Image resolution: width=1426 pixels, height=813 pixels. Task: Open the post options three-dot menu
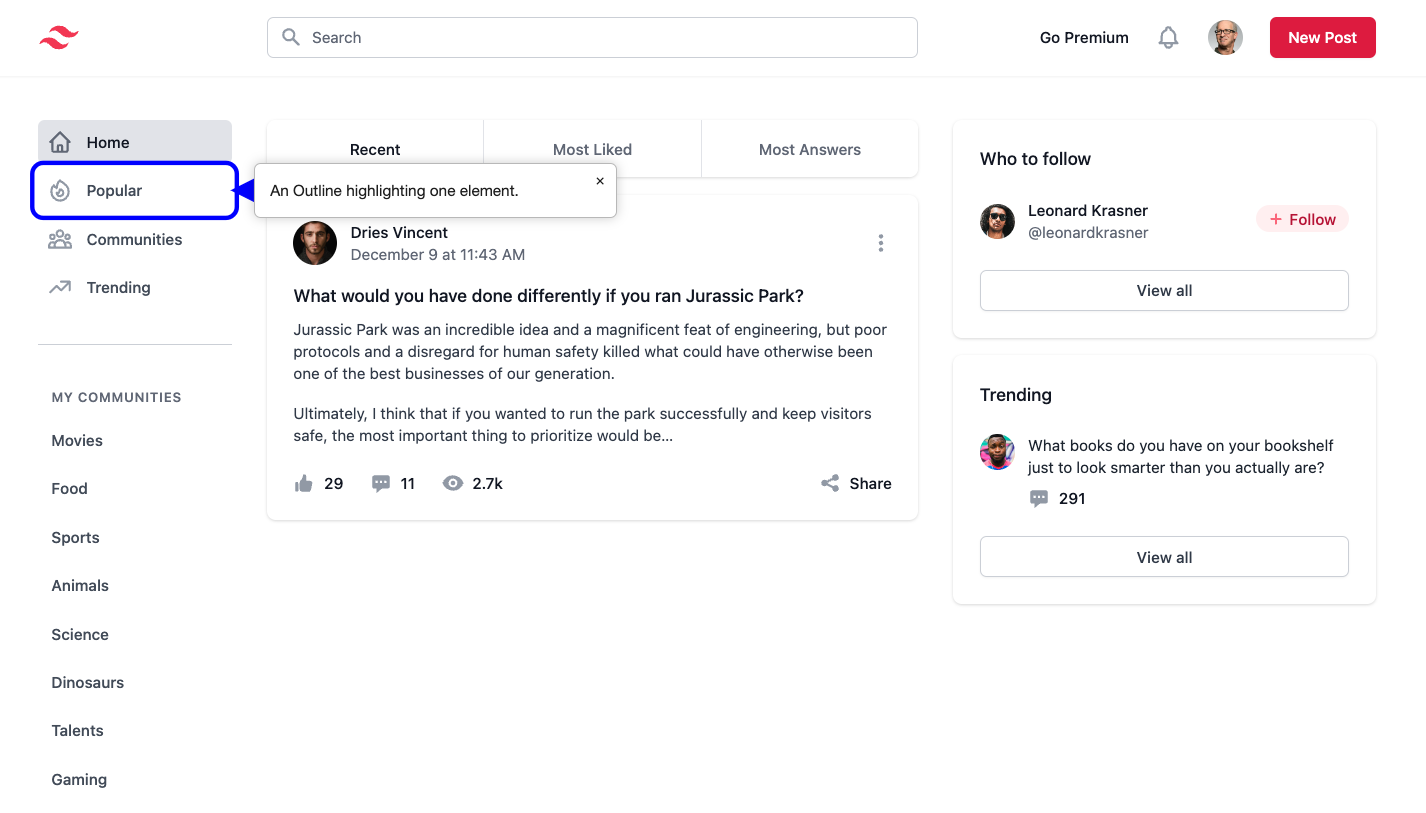[880, 243]
